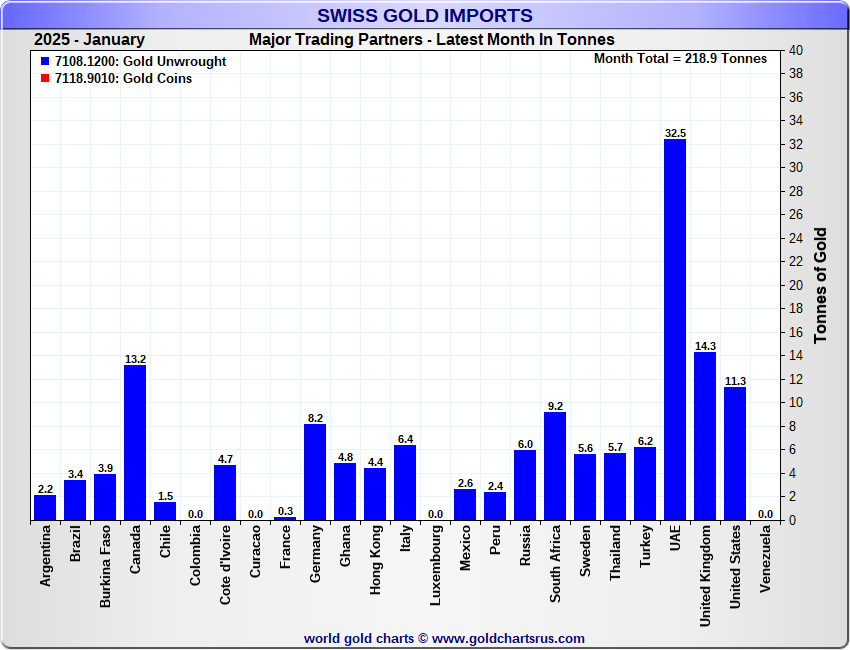Click the Italy bar showing 6.4
The width and height of the screenshot is (850, 650).
[x=405, y=482]
